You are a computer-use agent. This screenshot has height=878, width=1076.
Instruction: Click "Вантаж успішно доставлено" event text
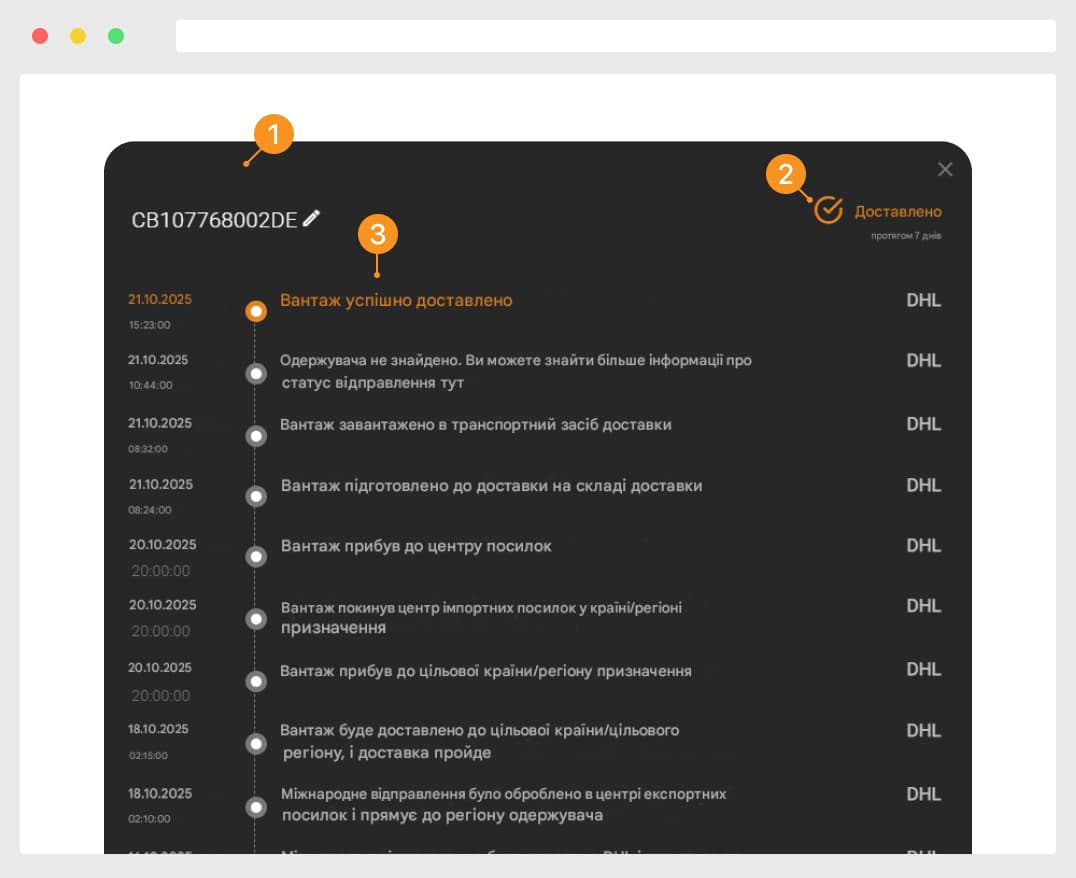(396, 300)
